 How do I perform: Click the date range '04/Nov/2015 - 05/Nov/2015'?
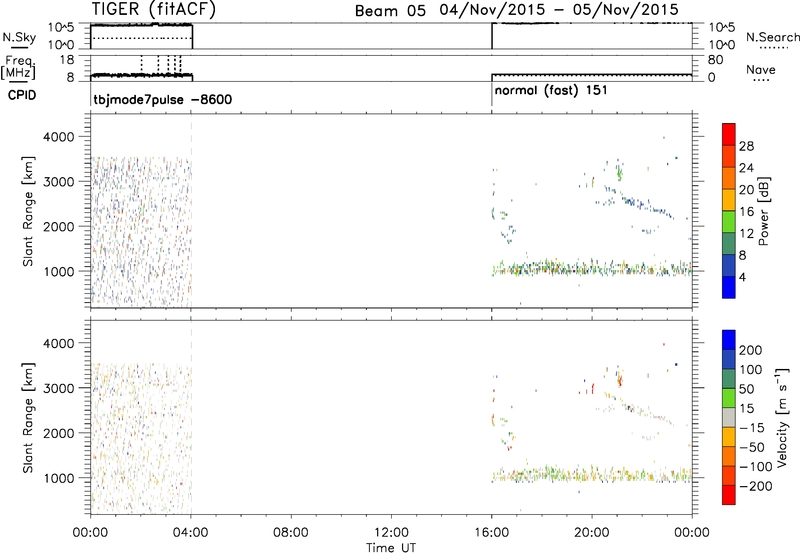click(559, 10)
